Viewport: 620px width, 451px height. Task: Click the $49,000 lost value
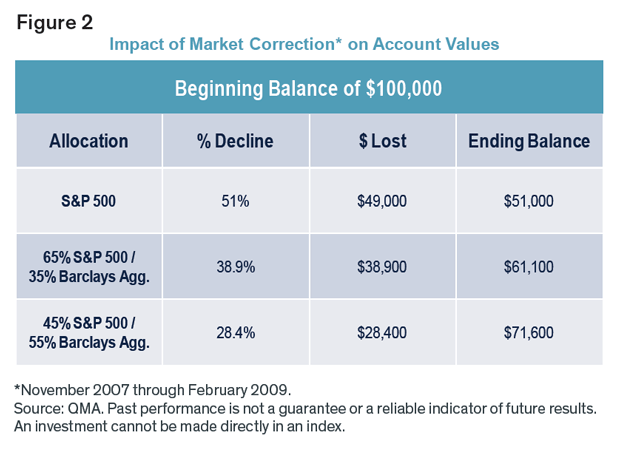pyautogui.click(x=382, y=201)
